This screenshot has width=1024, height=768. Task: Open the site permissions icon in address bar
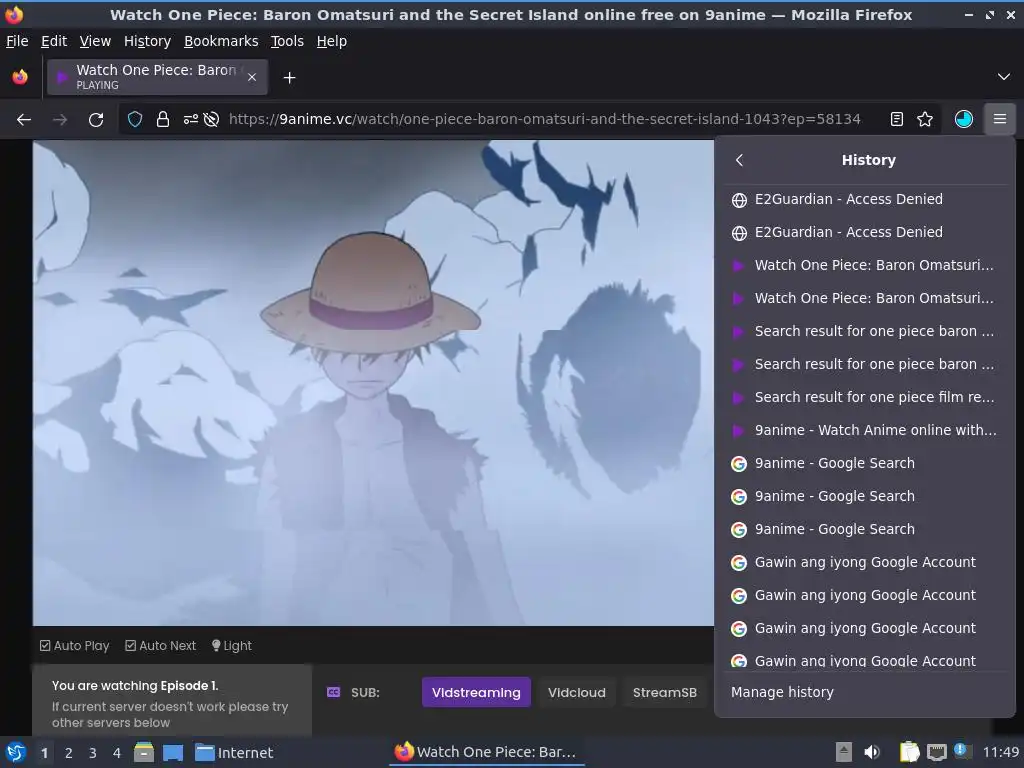point(191,120)
